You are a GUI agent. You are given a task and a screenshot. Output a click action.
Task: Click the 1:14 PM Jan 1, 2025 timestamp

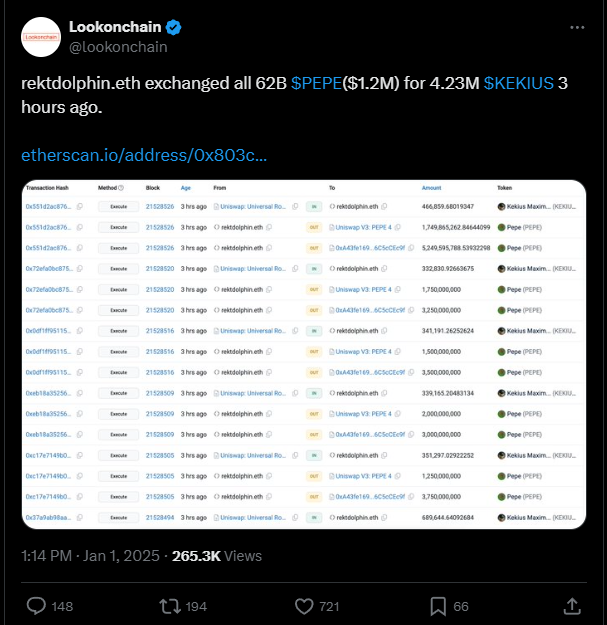coord(90,556)
